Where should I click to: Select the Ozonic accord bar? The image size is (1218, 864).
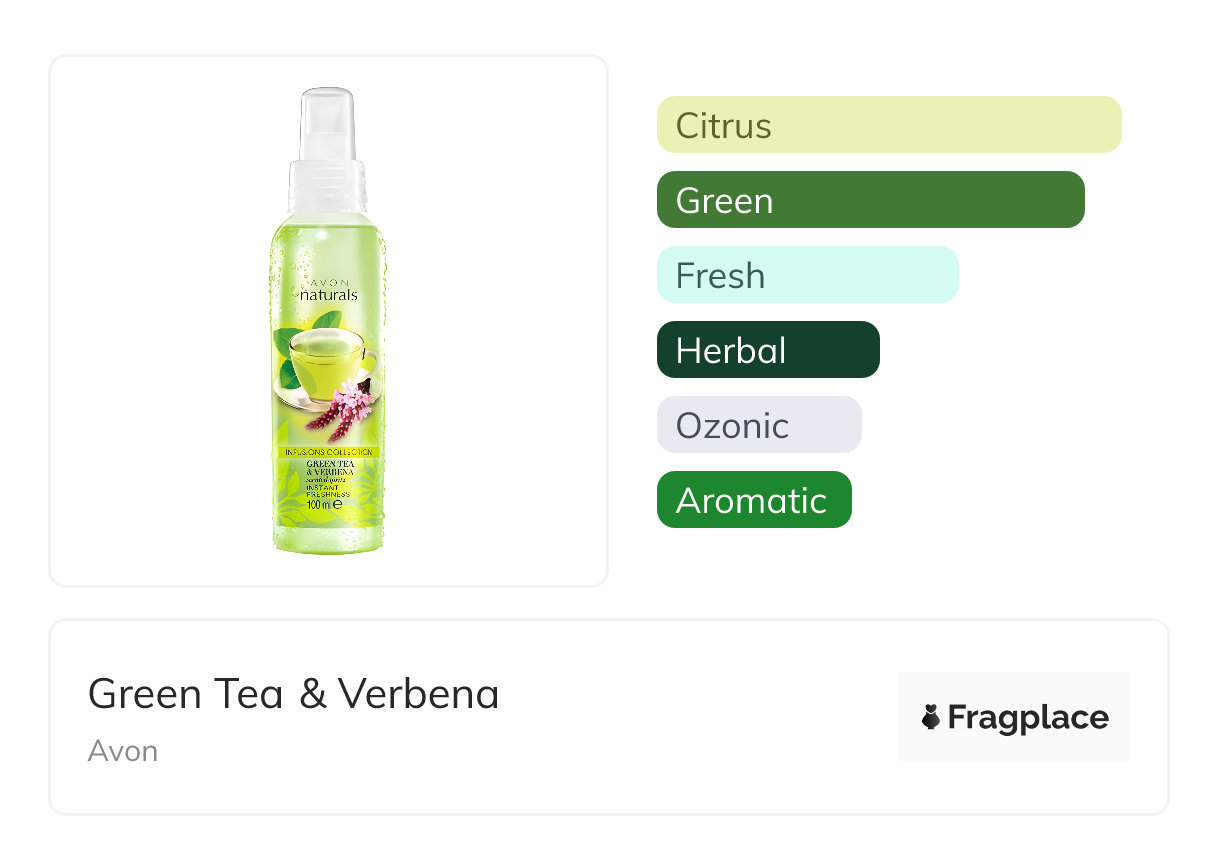coord(759,425)
